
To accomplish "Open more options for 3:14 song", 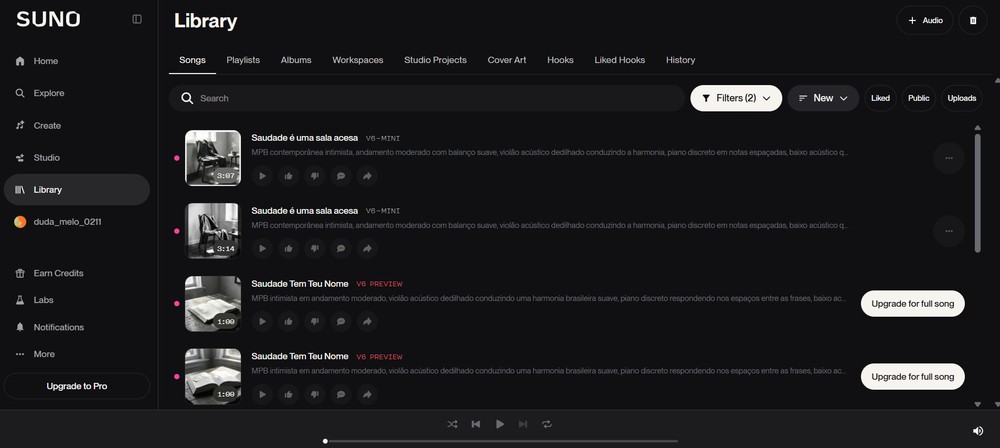I will click(949, 231).
